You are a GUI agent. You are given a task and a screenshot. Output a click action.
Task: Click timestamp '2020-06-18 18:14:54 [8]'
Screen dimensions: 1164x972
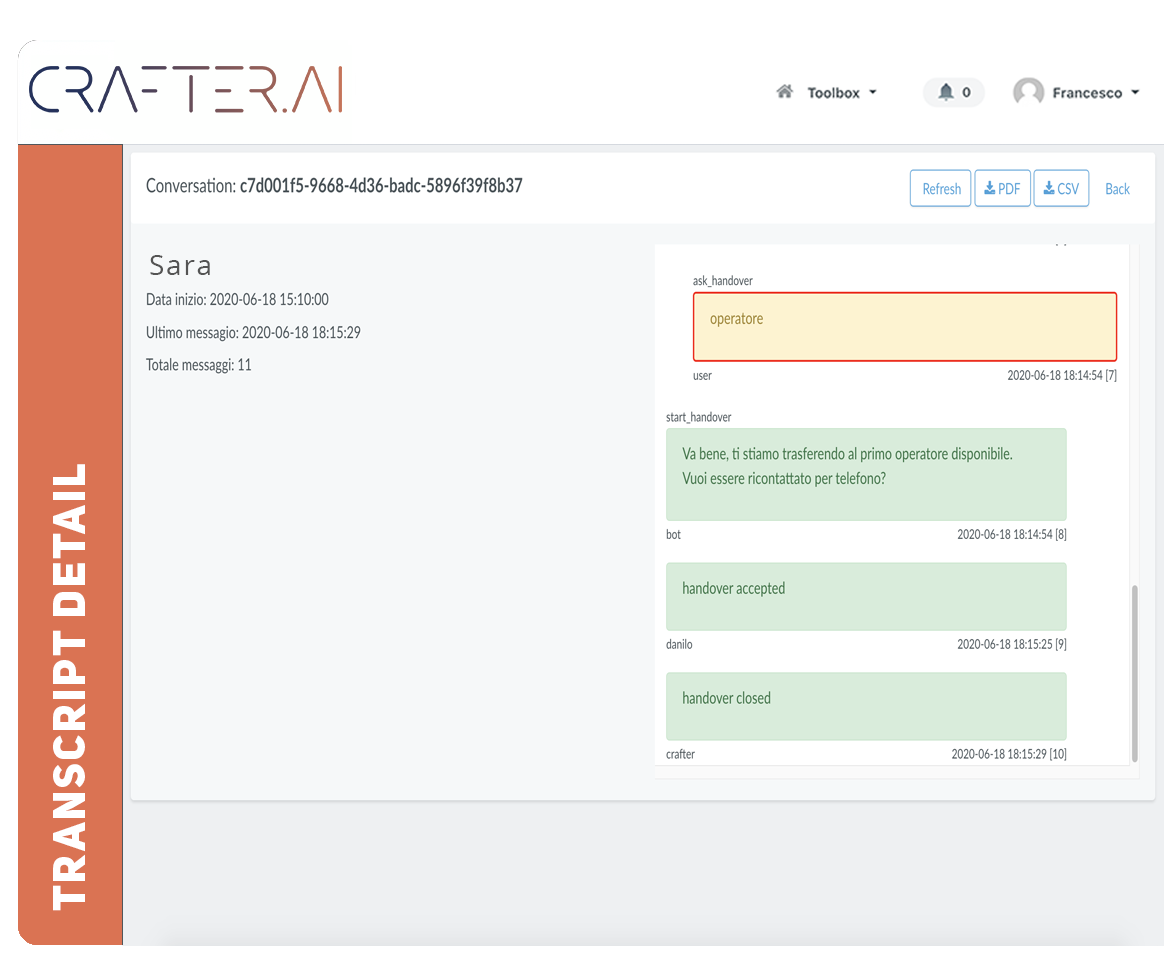tap(1012, 535)
